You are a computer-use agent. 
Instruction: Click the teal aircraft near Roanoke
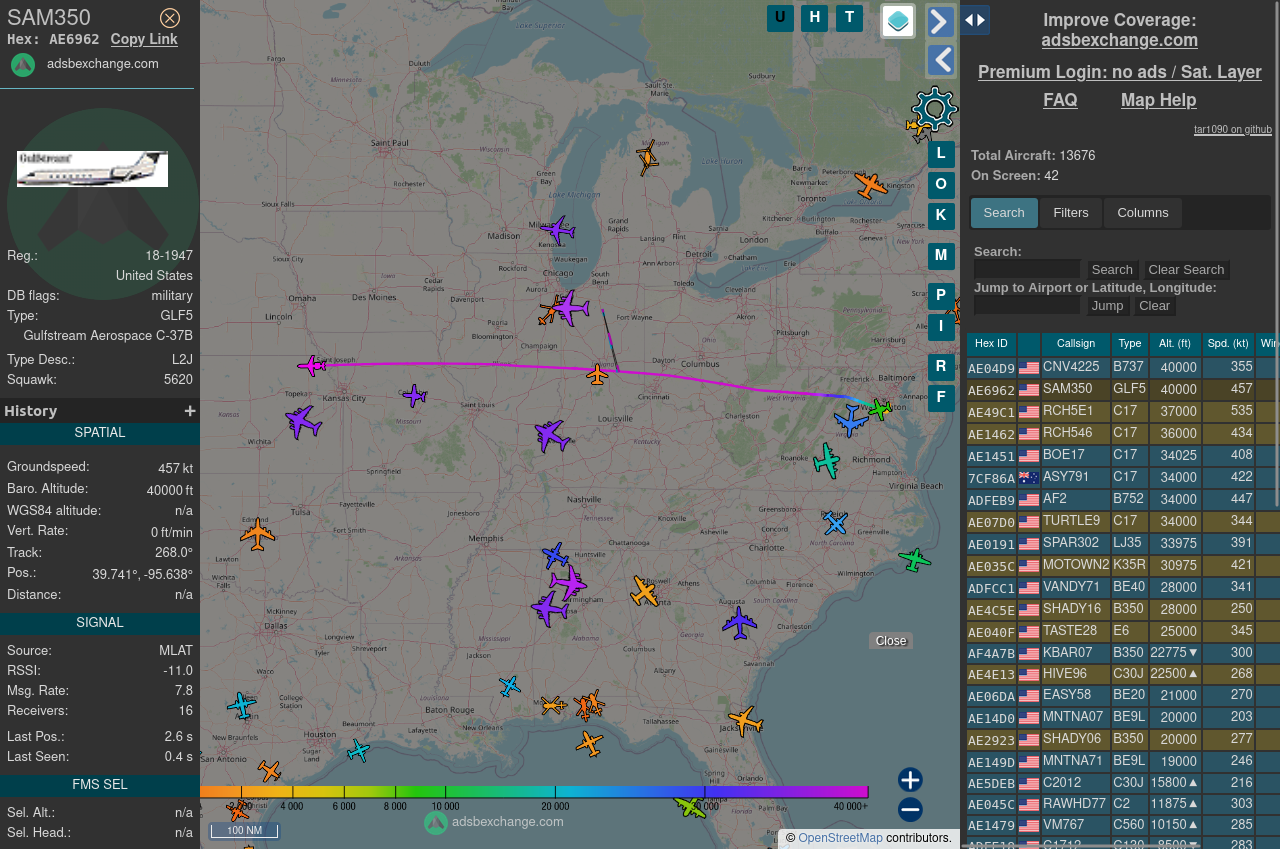[x=827, y=460]
